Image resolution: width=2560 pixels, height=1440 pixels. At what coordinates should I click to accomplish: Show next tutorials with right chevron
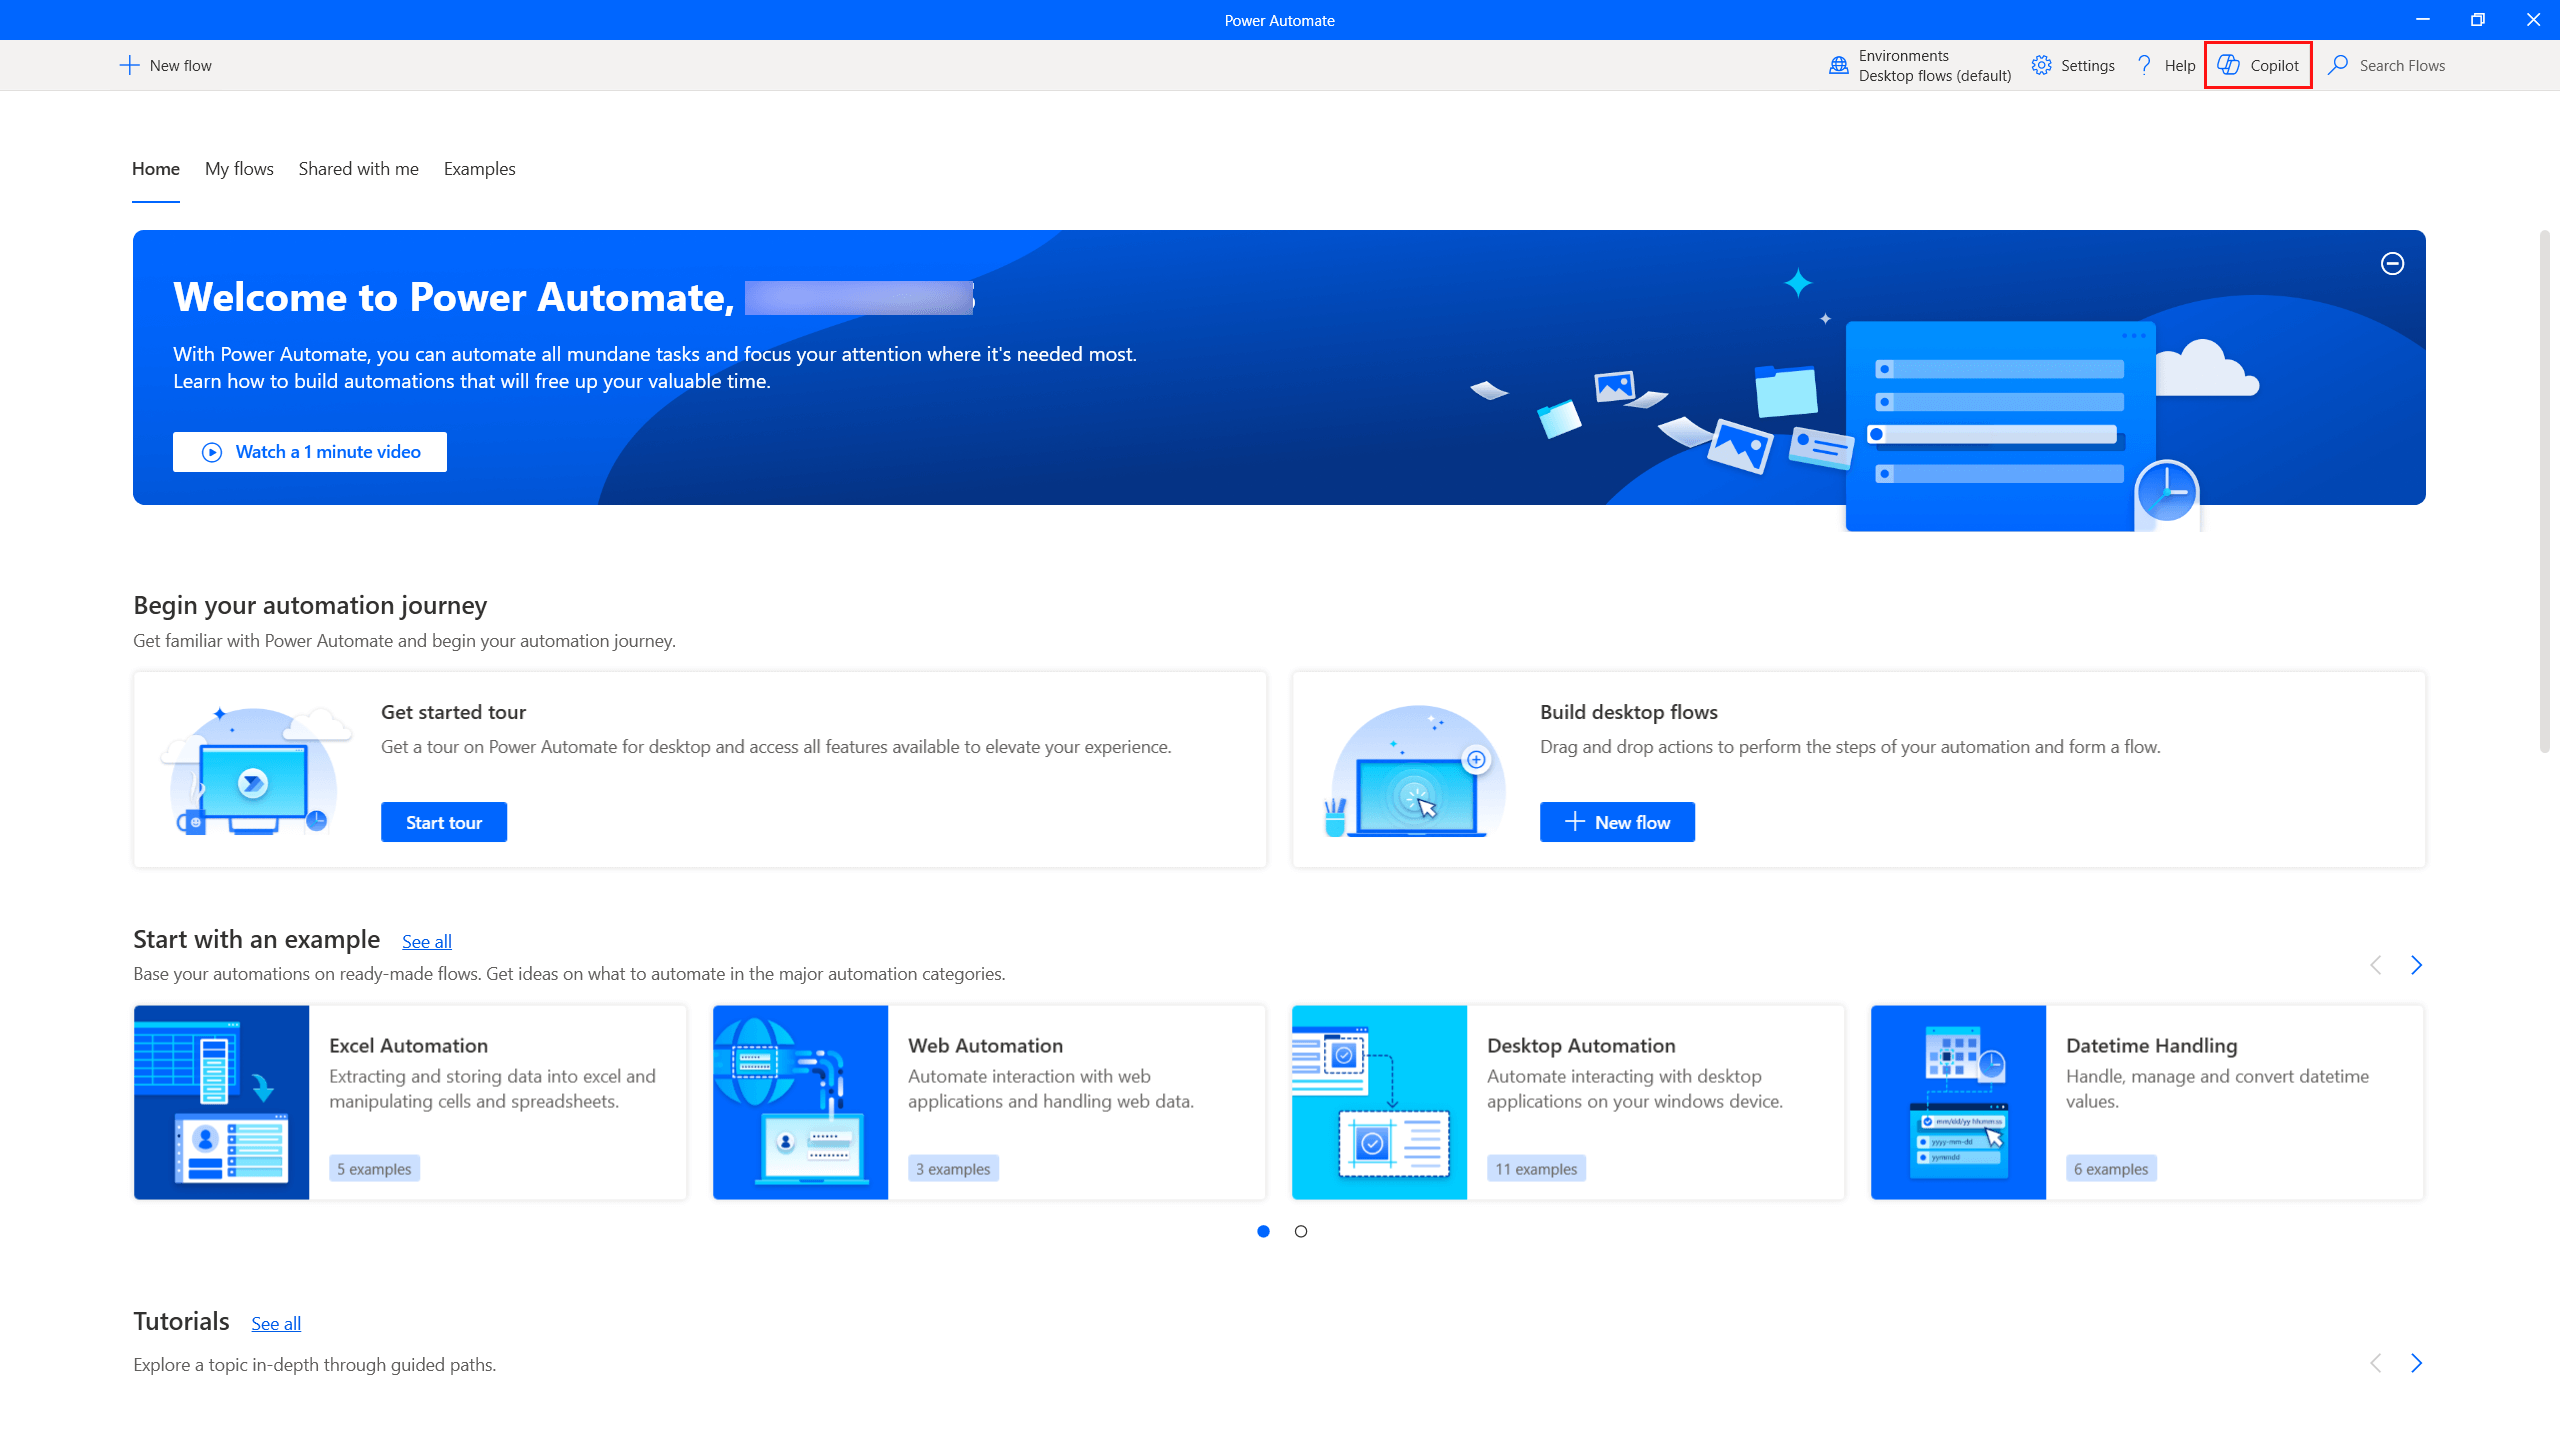click(2416, 1363)
